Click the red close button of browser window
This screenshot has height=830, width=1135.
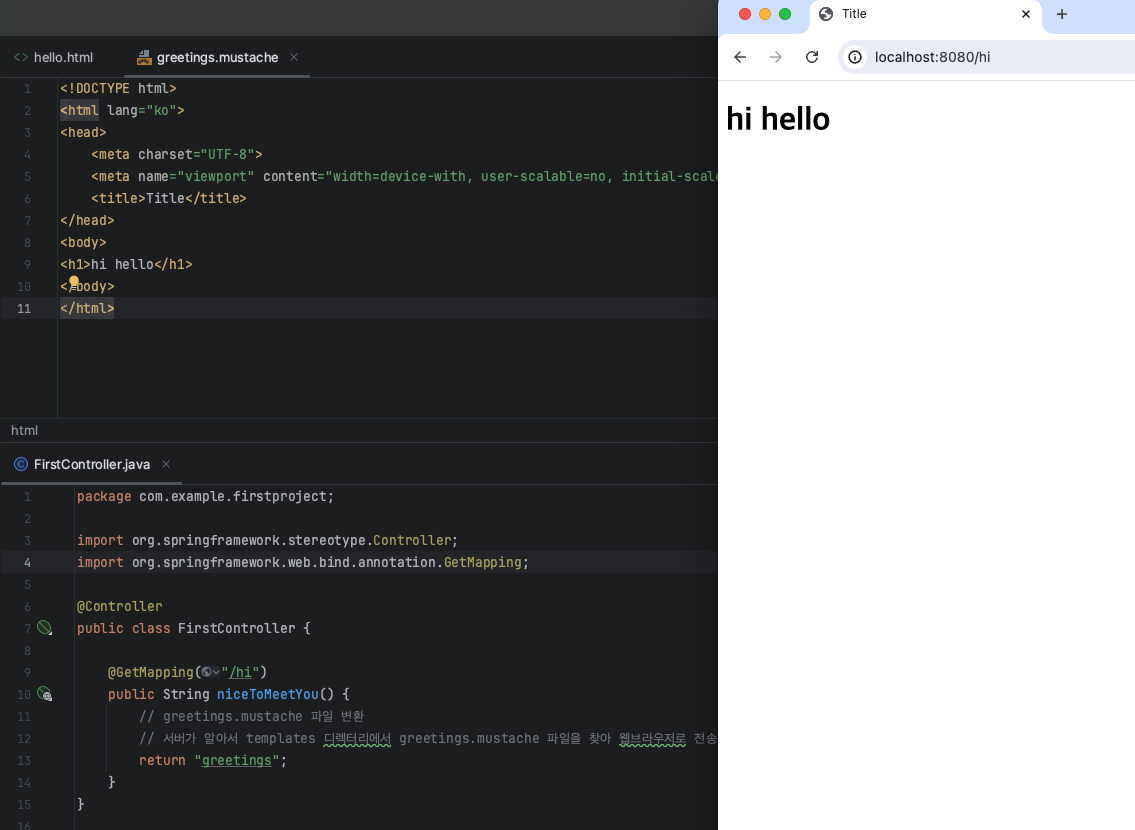[745, 14]
